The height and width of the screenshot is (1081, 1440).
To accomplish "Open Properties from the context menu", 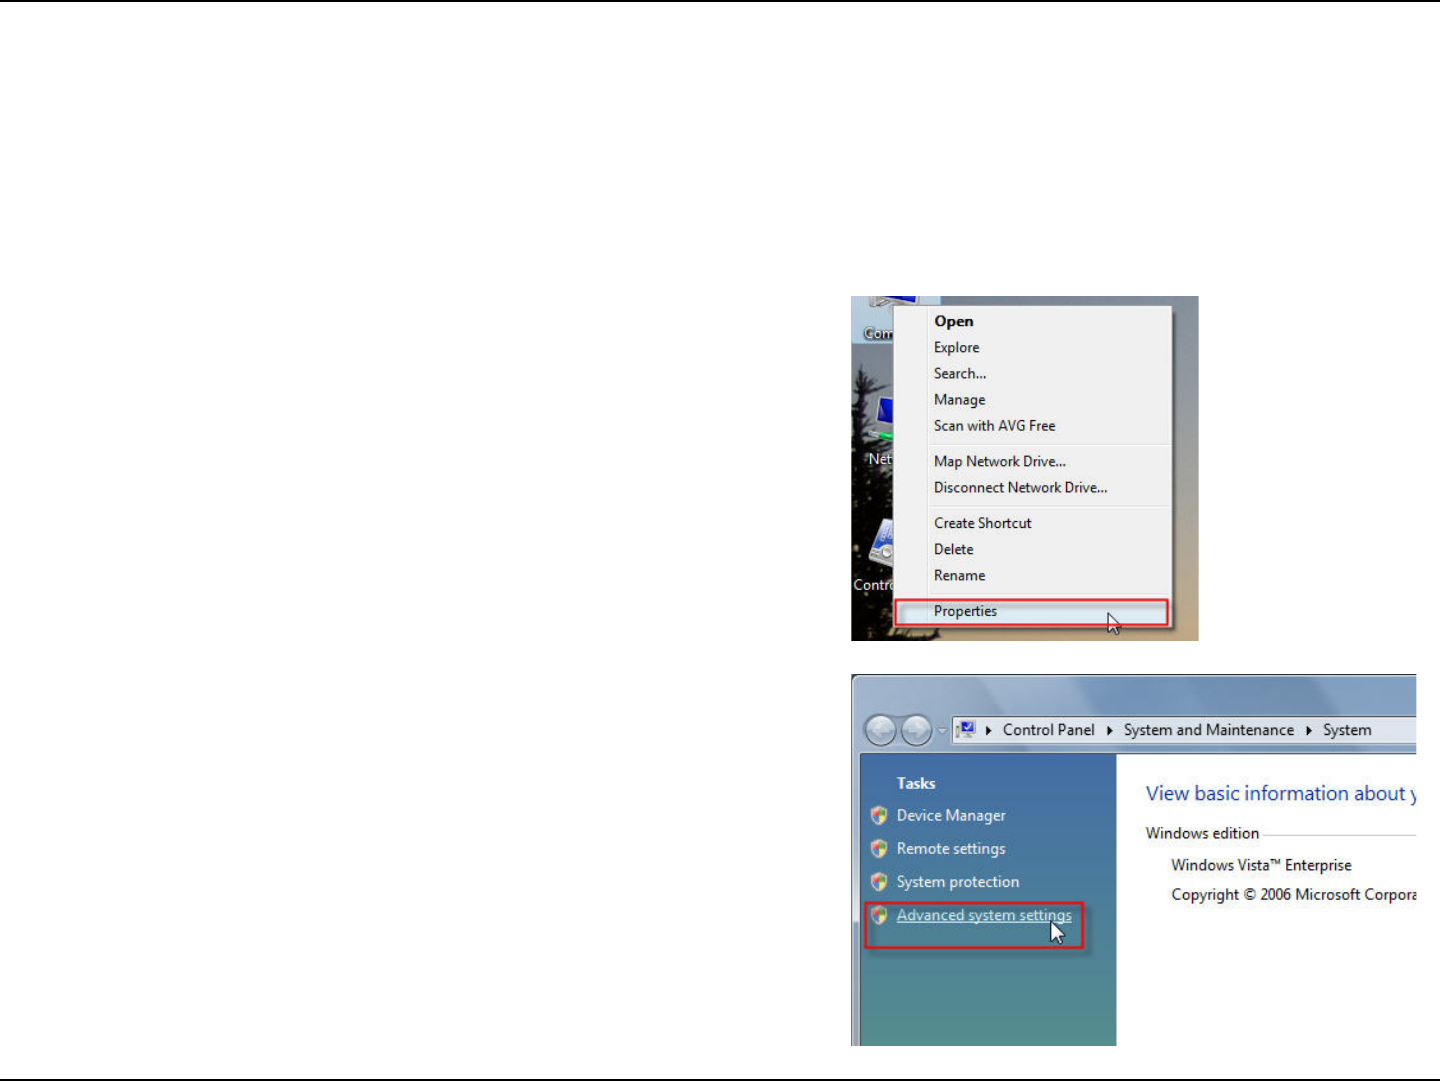I will pyautogui.click(x=1031, y=611).
